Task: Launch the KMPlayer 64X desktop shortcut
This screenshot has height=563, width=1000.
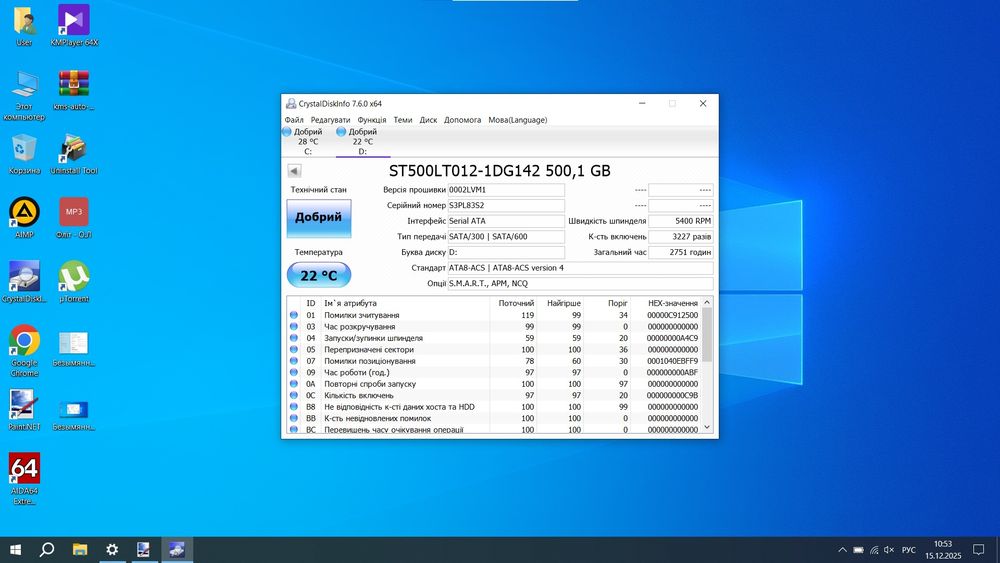Action: [x=74, y=26]
